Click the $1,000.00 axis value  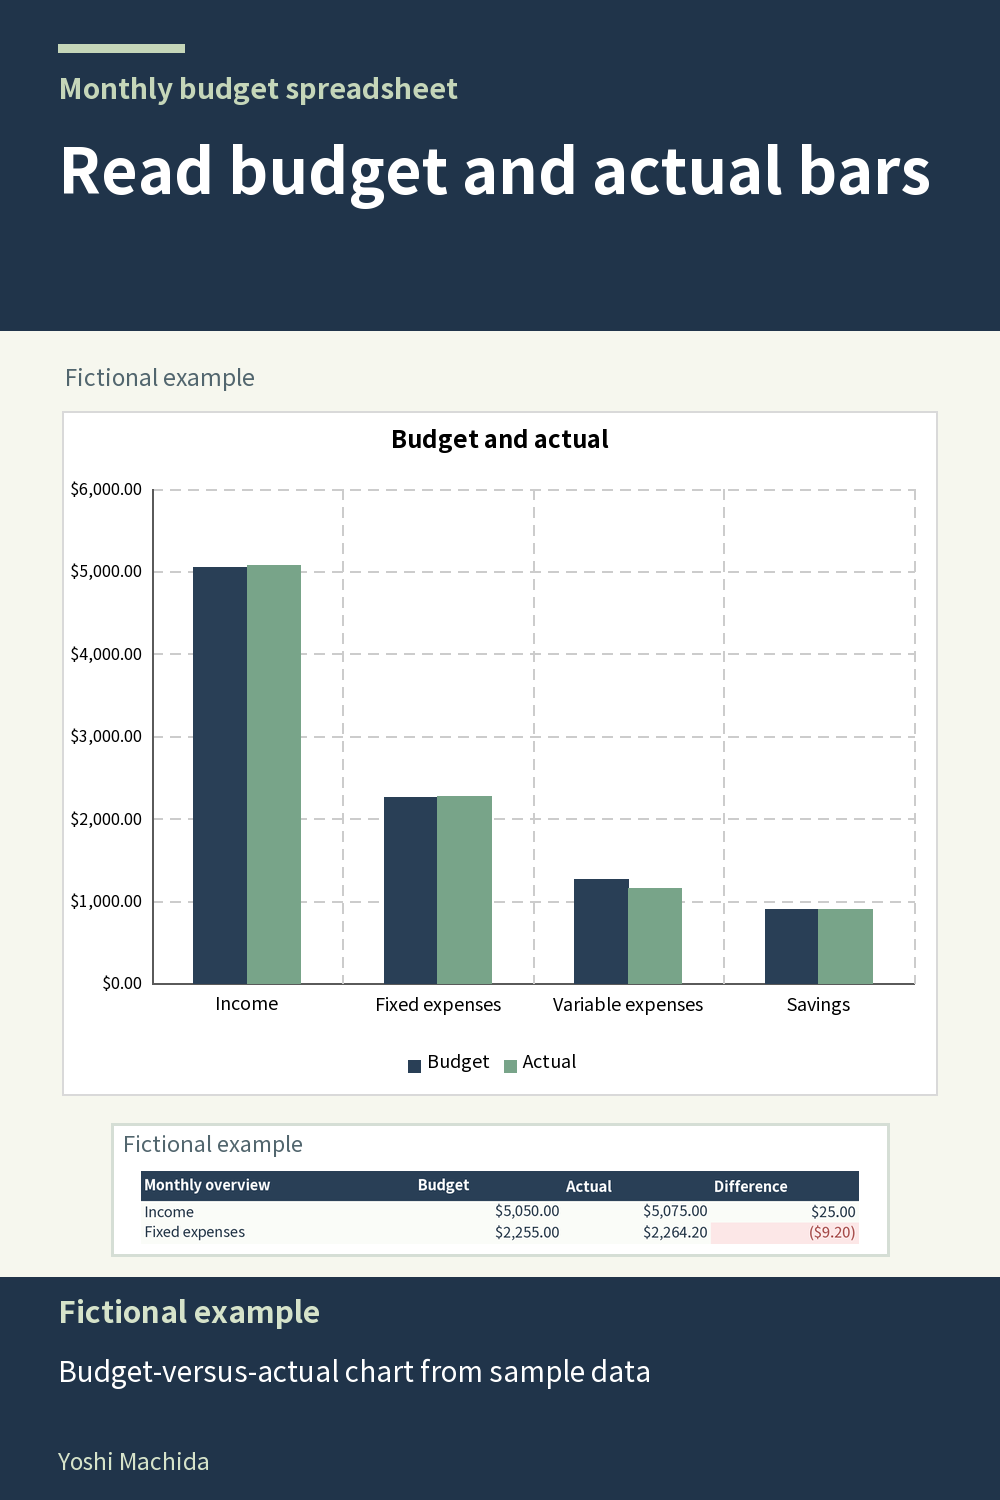[106, 901]
